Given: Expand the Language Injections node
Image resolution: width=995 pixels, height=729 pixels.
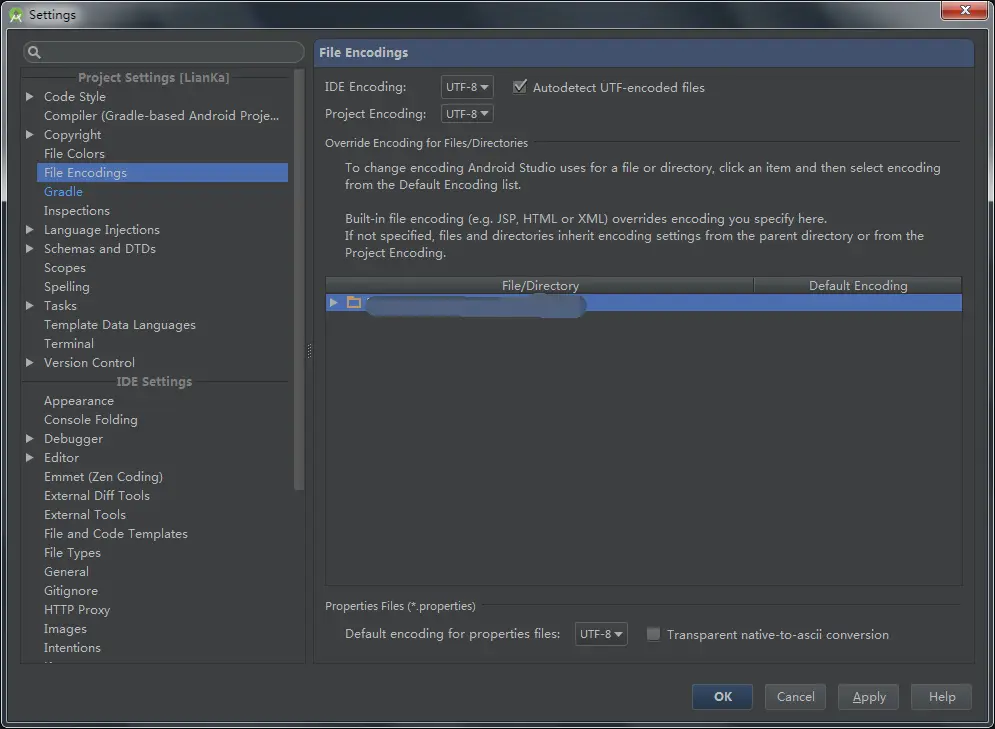Looking at the screenshot, I should point(29,230).
